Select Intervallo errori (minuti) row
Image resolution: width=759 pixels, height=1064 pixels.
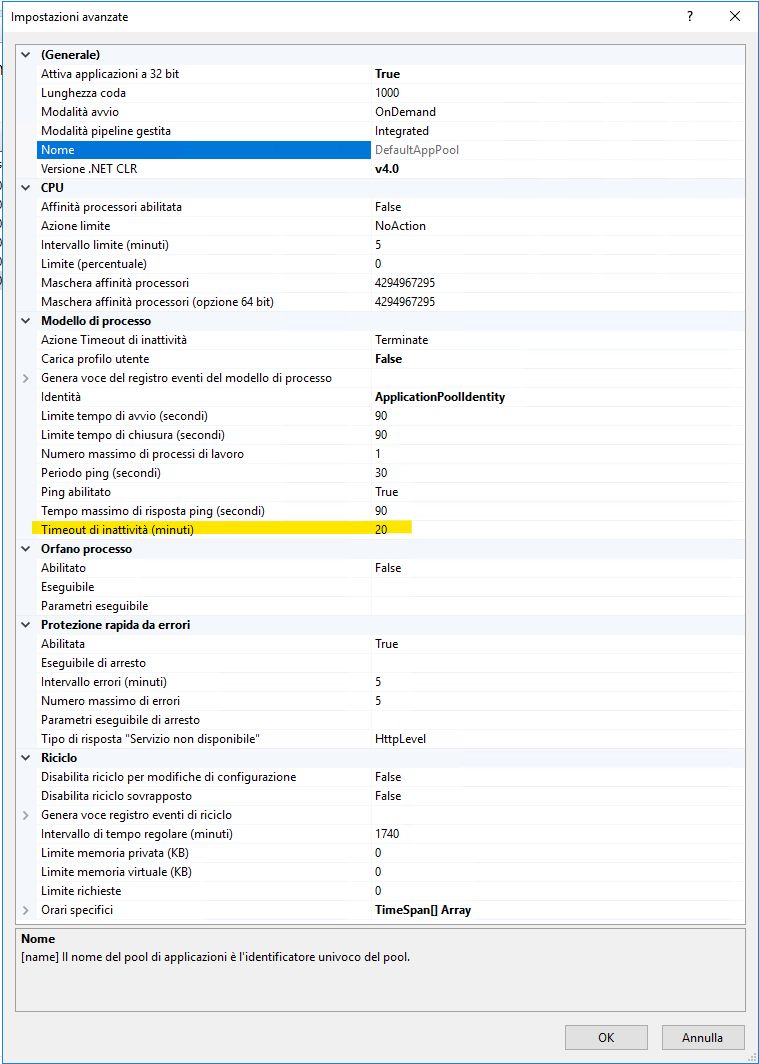click(389, 682)
